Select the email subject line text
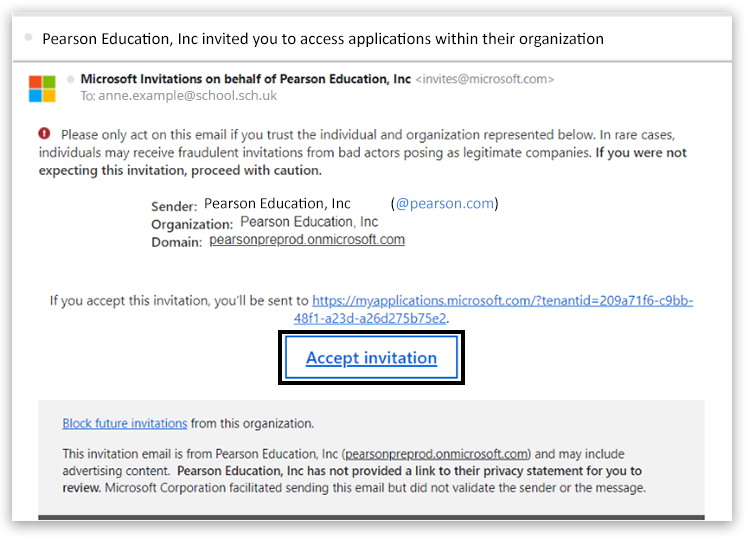Image resolution: width=750 pixels, height=539 pixels. (x=322, y=39)
